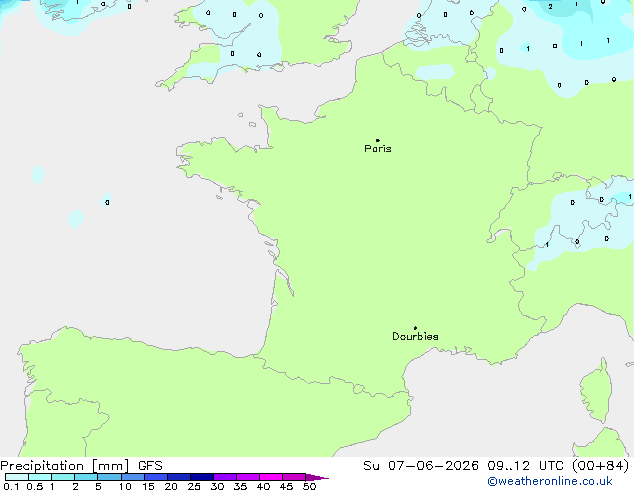The width and height of the screenshot is (634, 490).
Task: Click the legend value label 0.5
Action: [x=34, y=486]
